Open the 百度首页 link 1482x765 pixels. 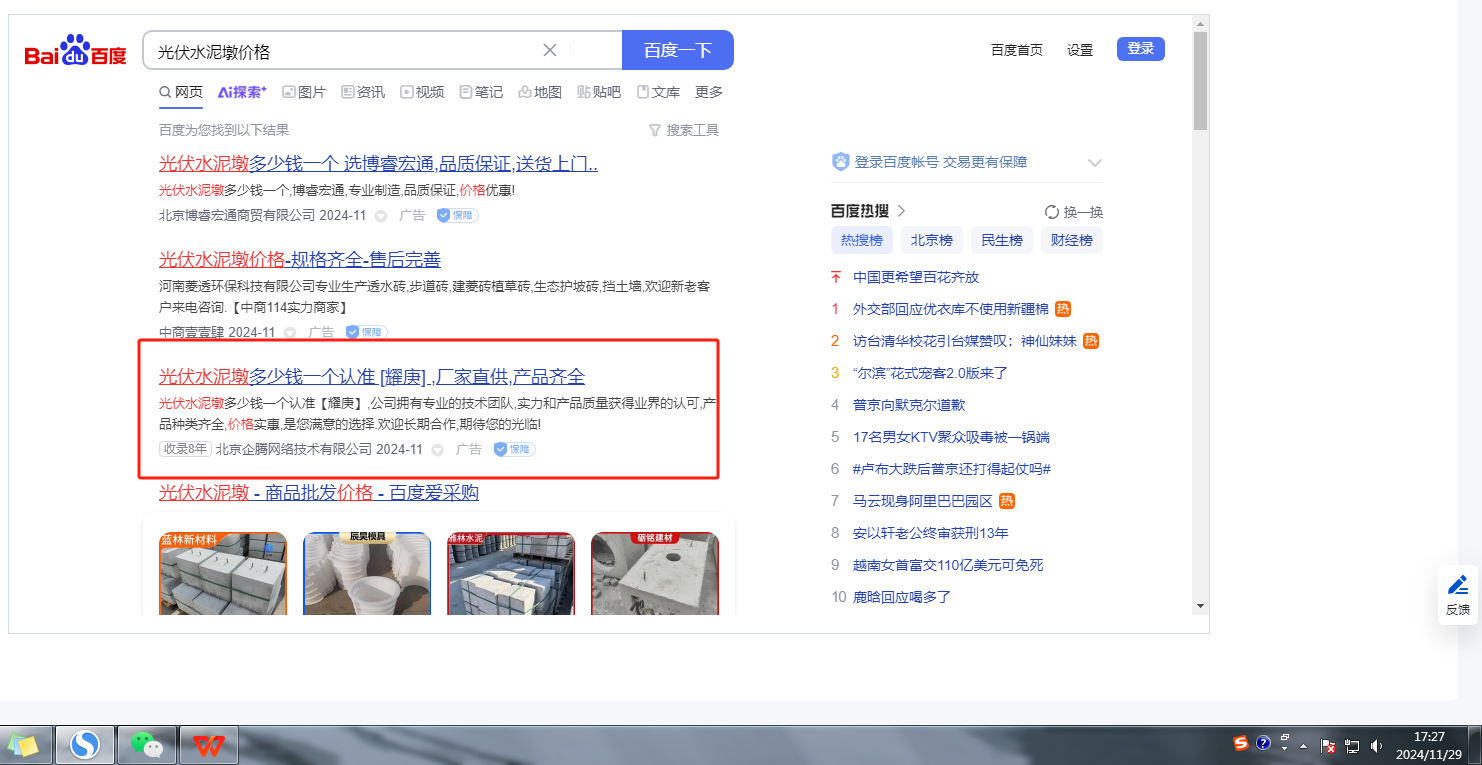point(1017,50)
